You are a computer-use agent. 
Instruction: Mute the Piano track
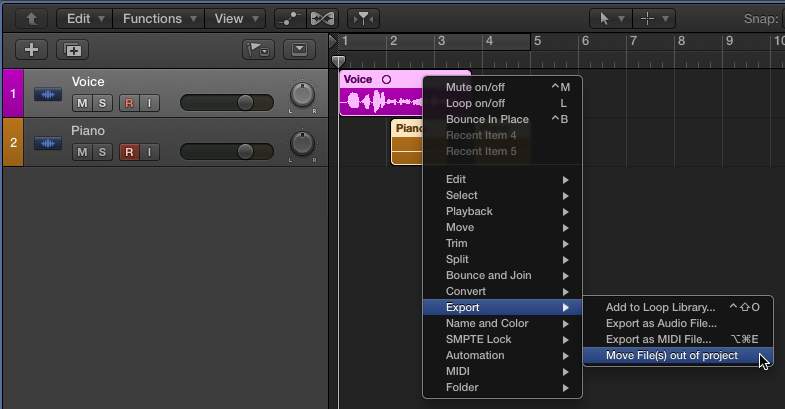pyautogui.click(x=83, y=152)
